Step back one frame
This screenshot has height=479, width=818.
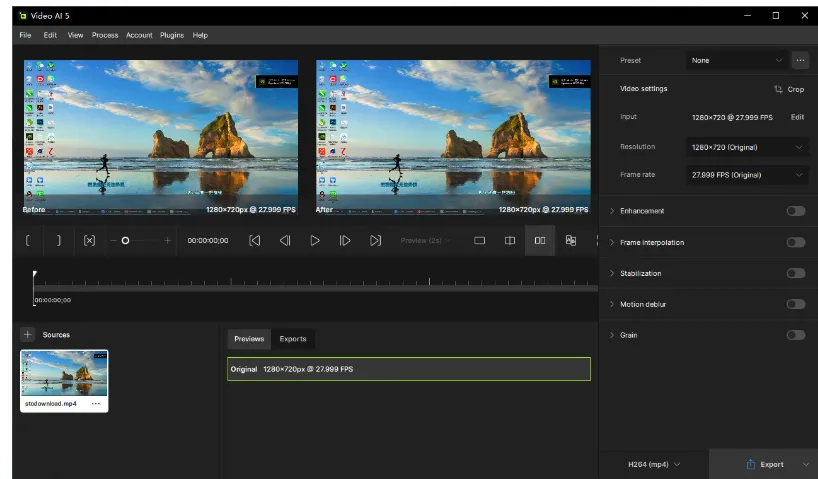pos(285,241)
